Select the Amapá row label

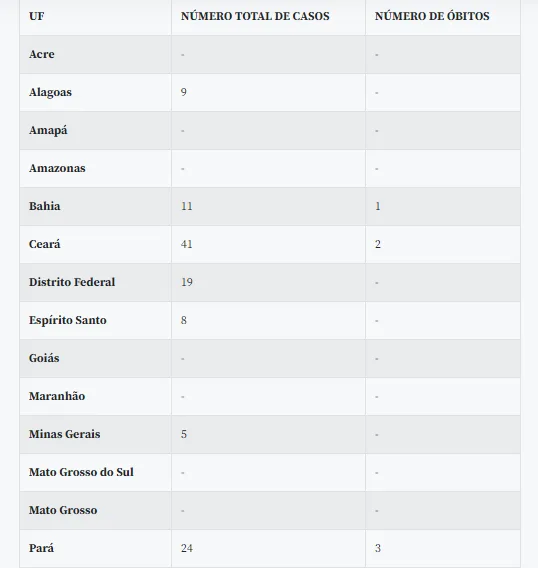(x=48, y=130)
